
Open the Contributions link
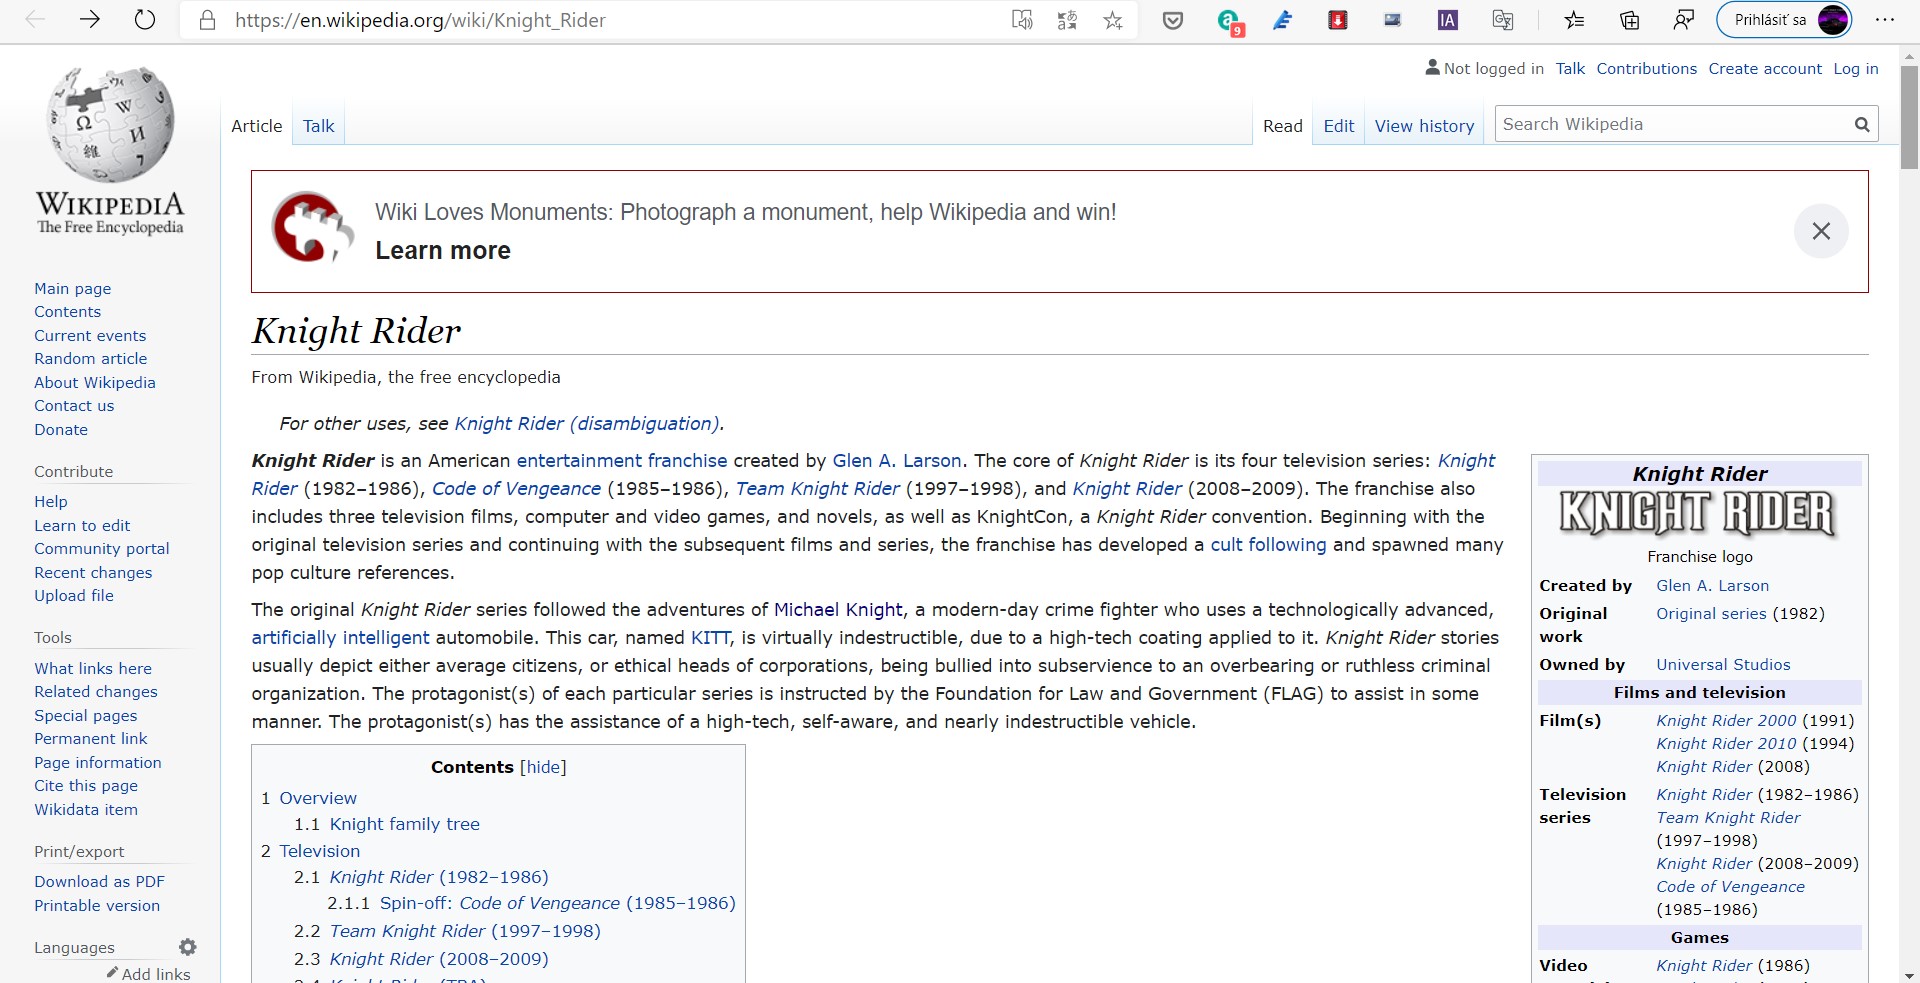[x=1646, y=68]
